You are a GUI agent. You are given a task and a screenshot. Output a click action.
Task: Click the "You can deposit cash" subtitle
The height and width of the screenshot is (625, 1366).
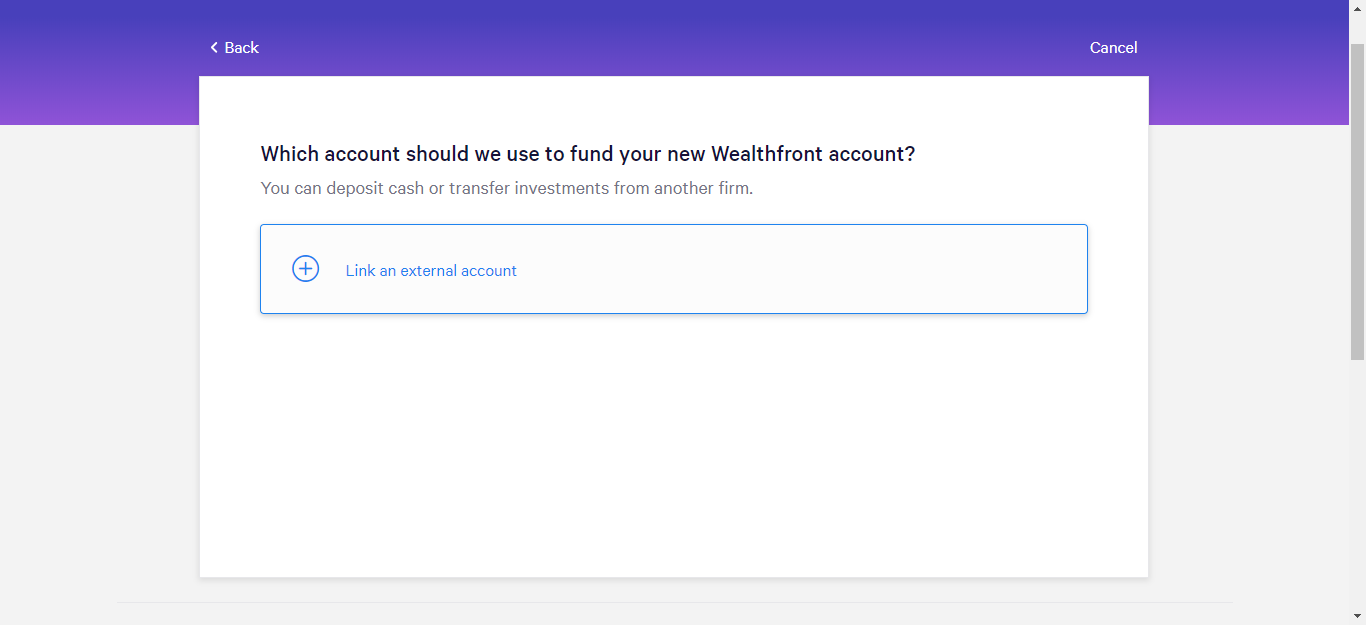(506, 188)
